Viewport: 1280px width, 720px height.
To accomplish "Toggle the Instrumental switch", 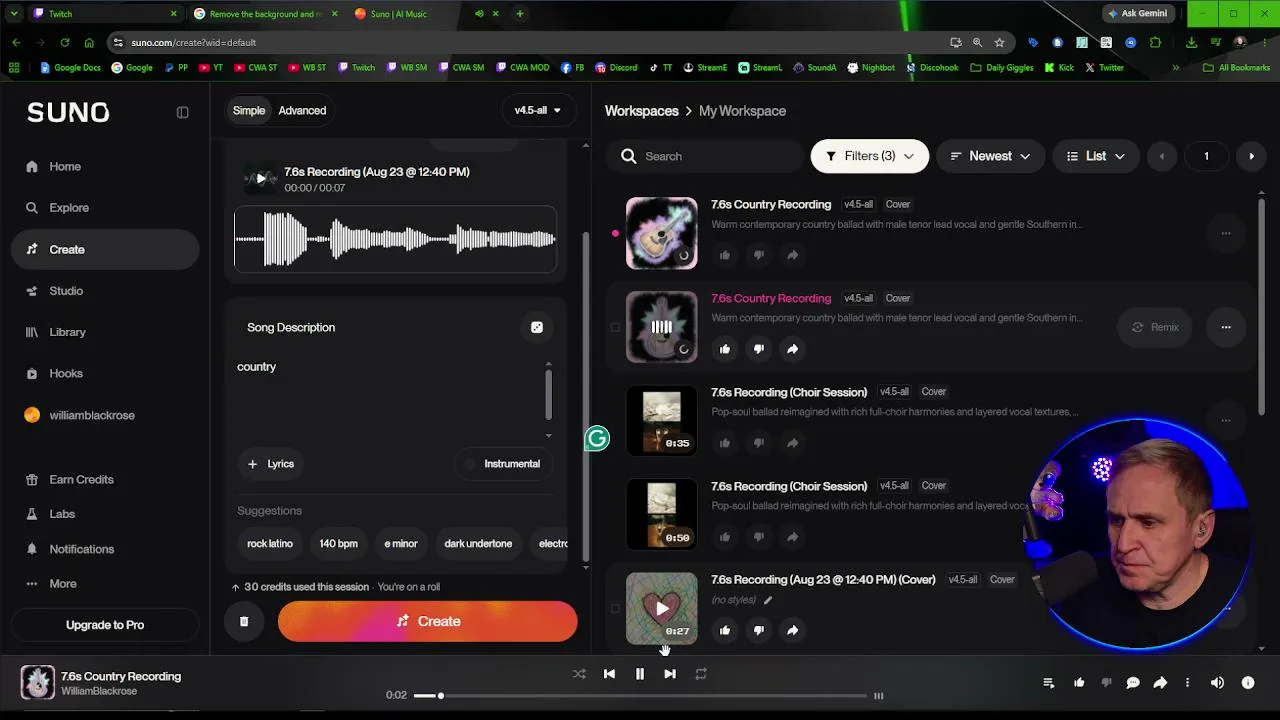I will (x=503, y=464).
